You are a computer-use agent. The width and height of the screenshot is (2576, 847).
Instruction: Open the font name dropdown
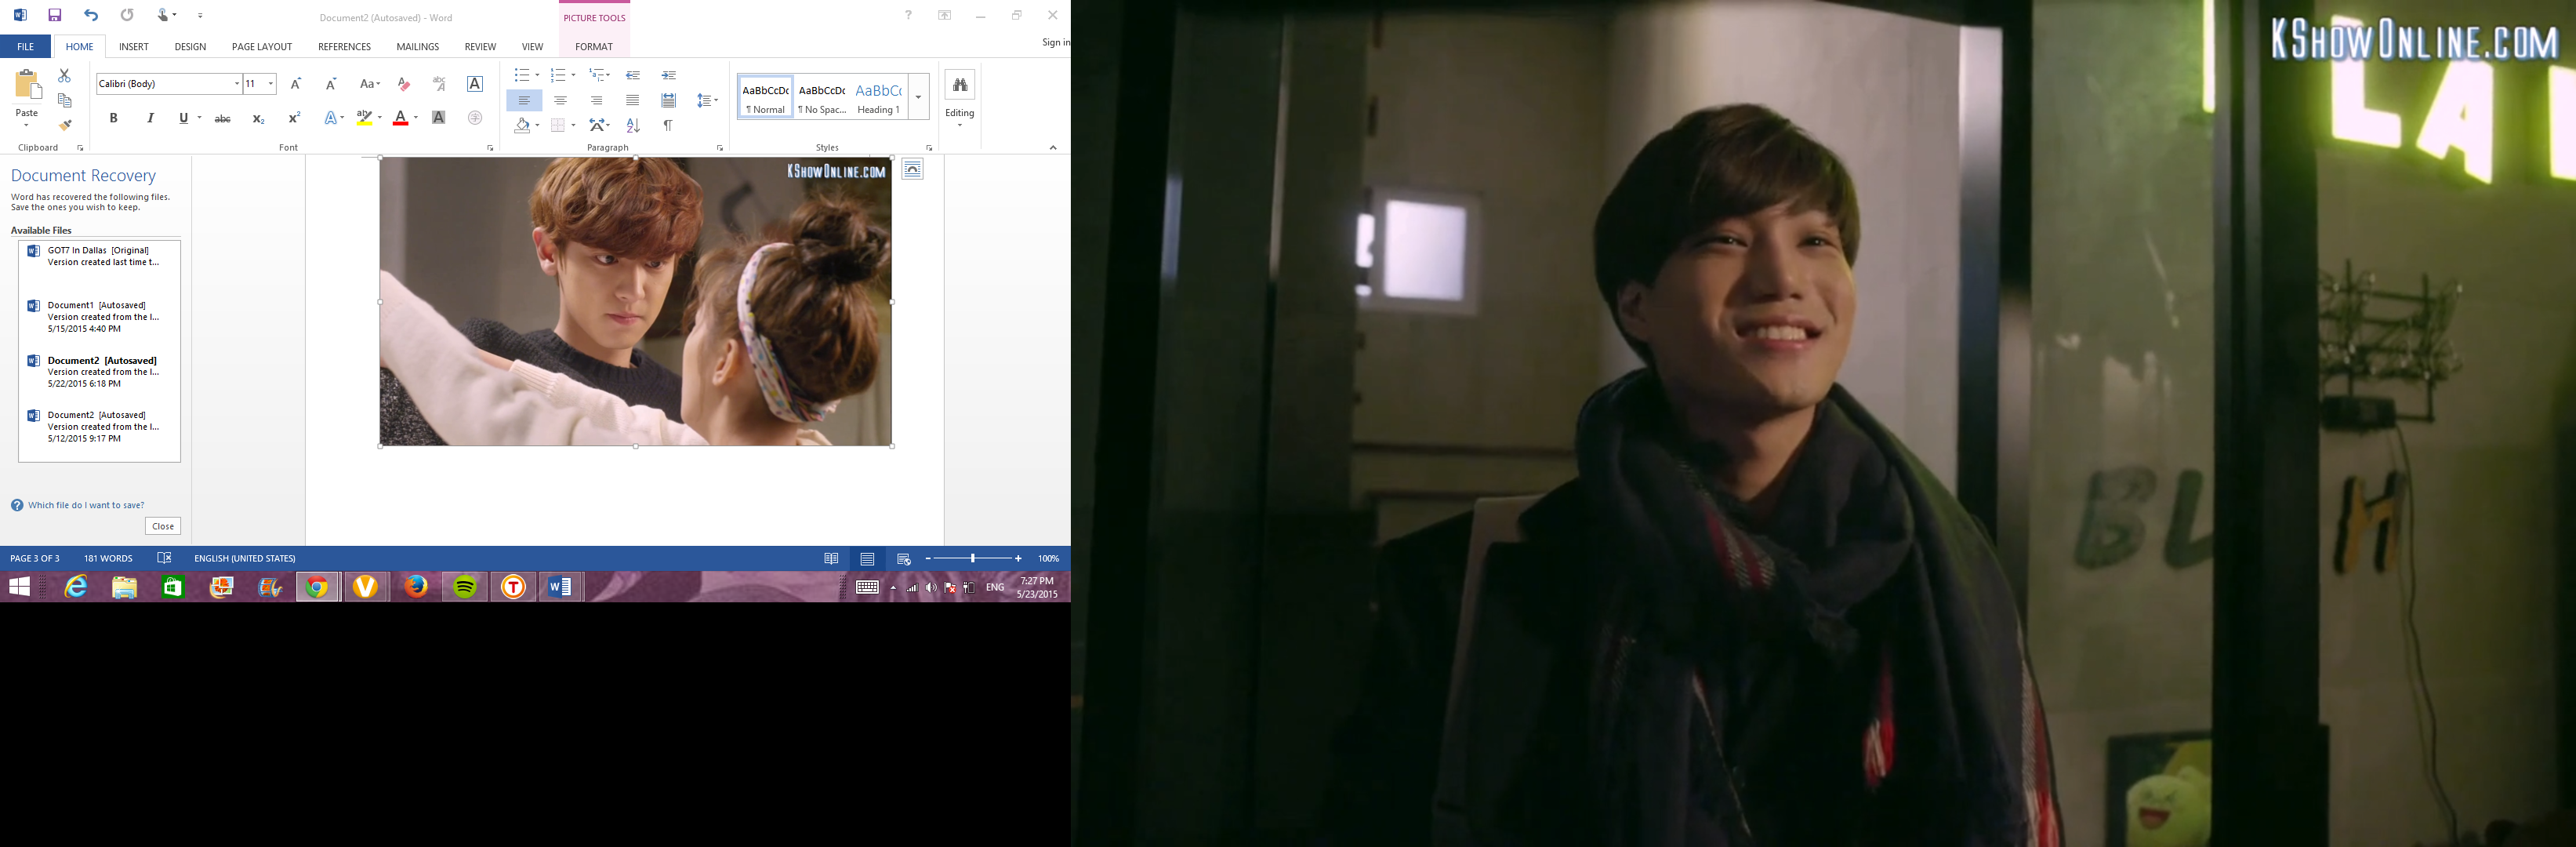236,84
